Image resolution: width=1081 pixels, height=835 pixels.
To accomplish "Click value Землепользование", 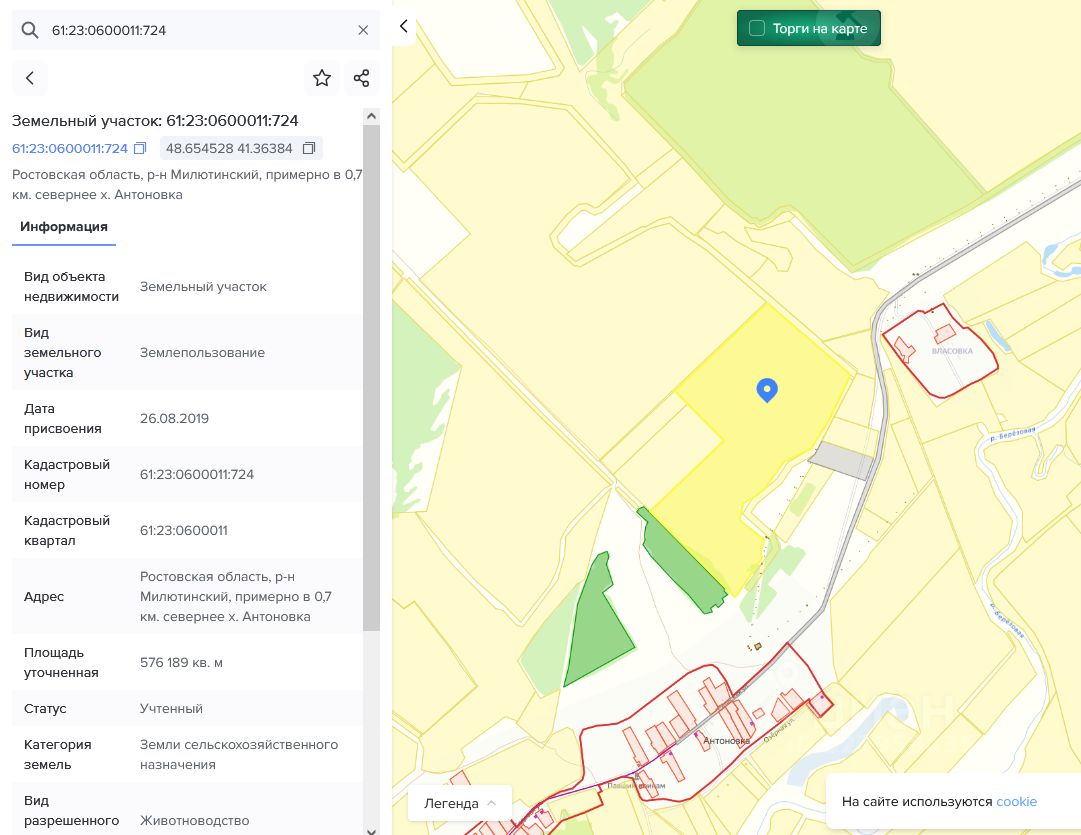I will pyautogui.click(x=202, y=352).
